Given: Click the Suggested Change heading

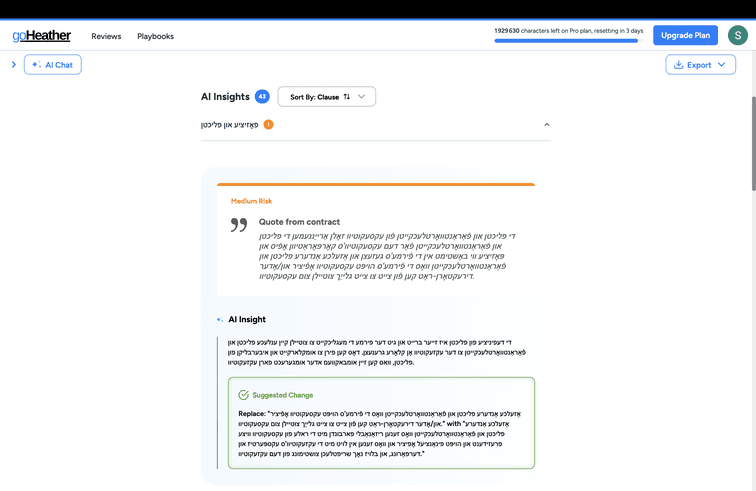Looking at the screenshot, I should pos(283,395).
